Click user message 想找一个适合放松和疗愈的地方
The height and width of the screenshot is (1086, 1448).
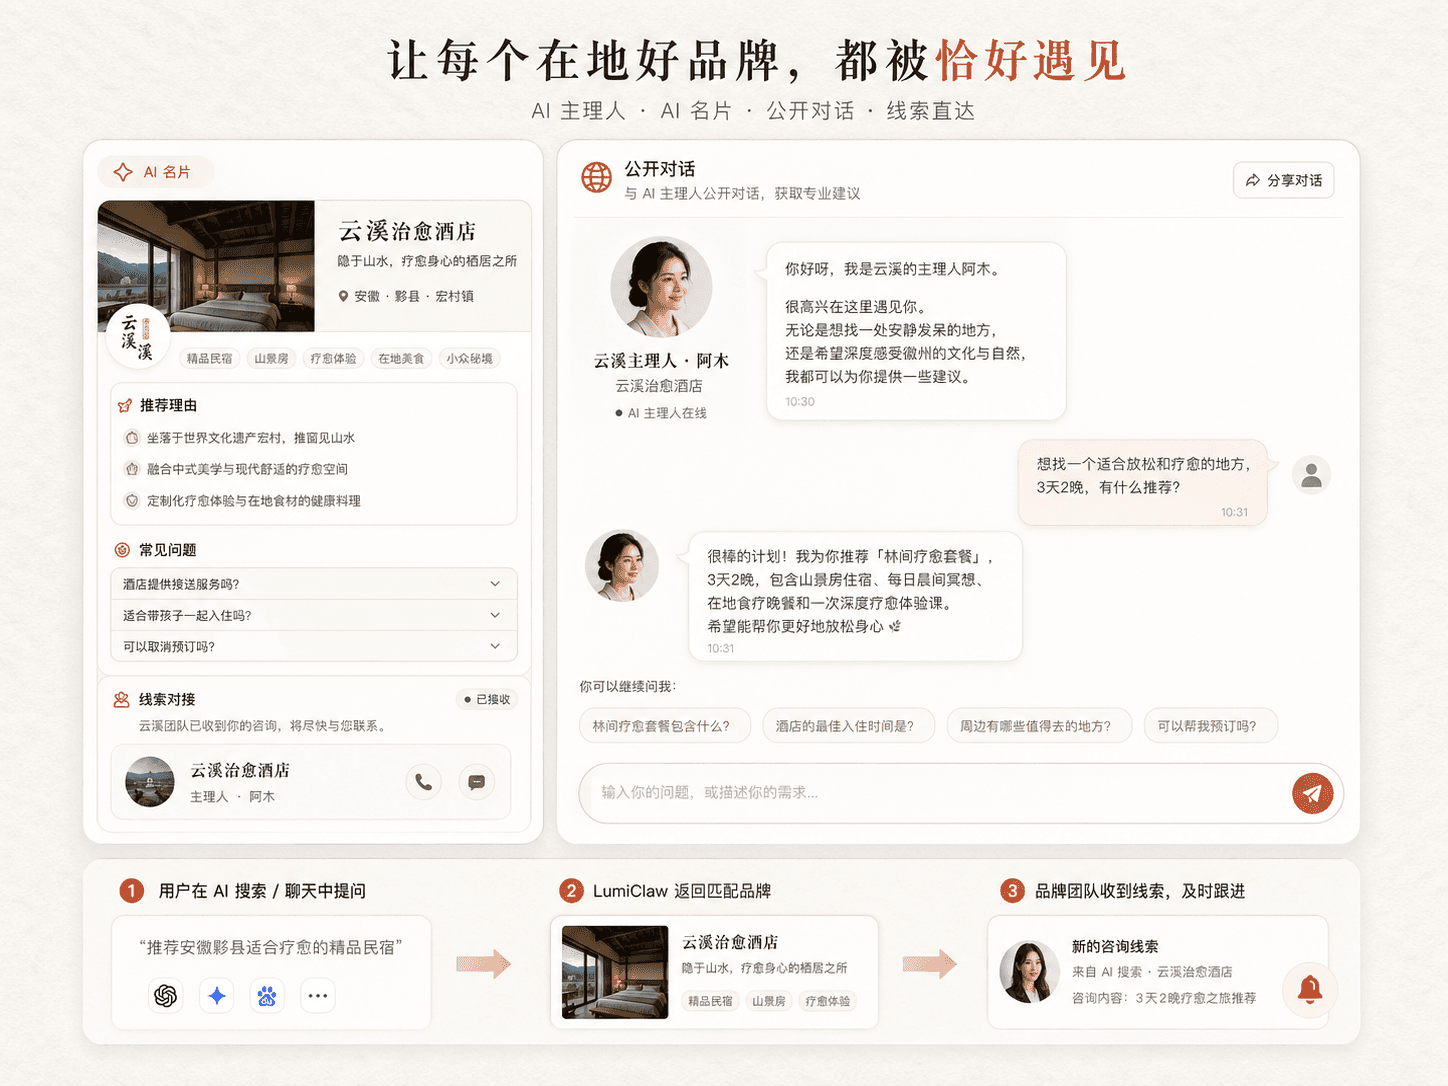[1143, 482]
